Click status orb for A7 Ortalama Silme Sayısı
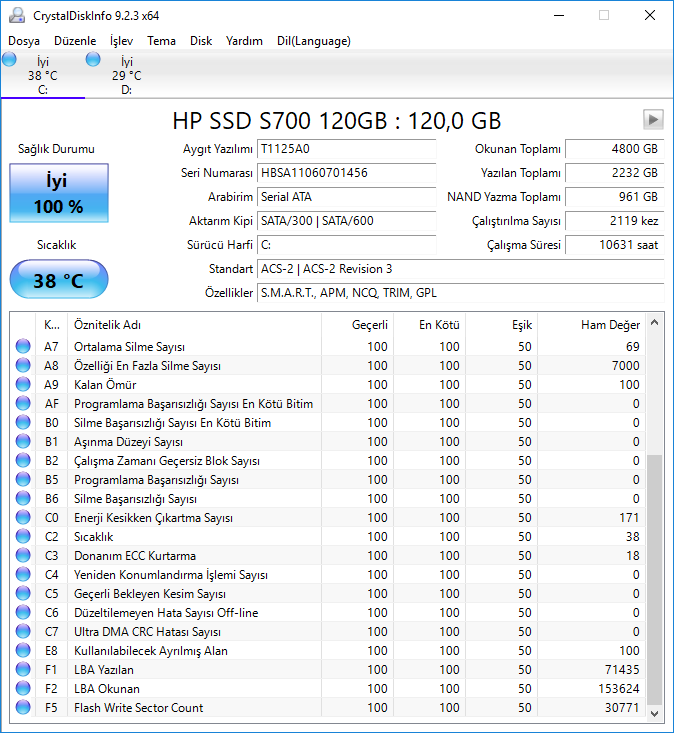The width and height of the screenshot is (674, 733). click(x=23, y=346)
